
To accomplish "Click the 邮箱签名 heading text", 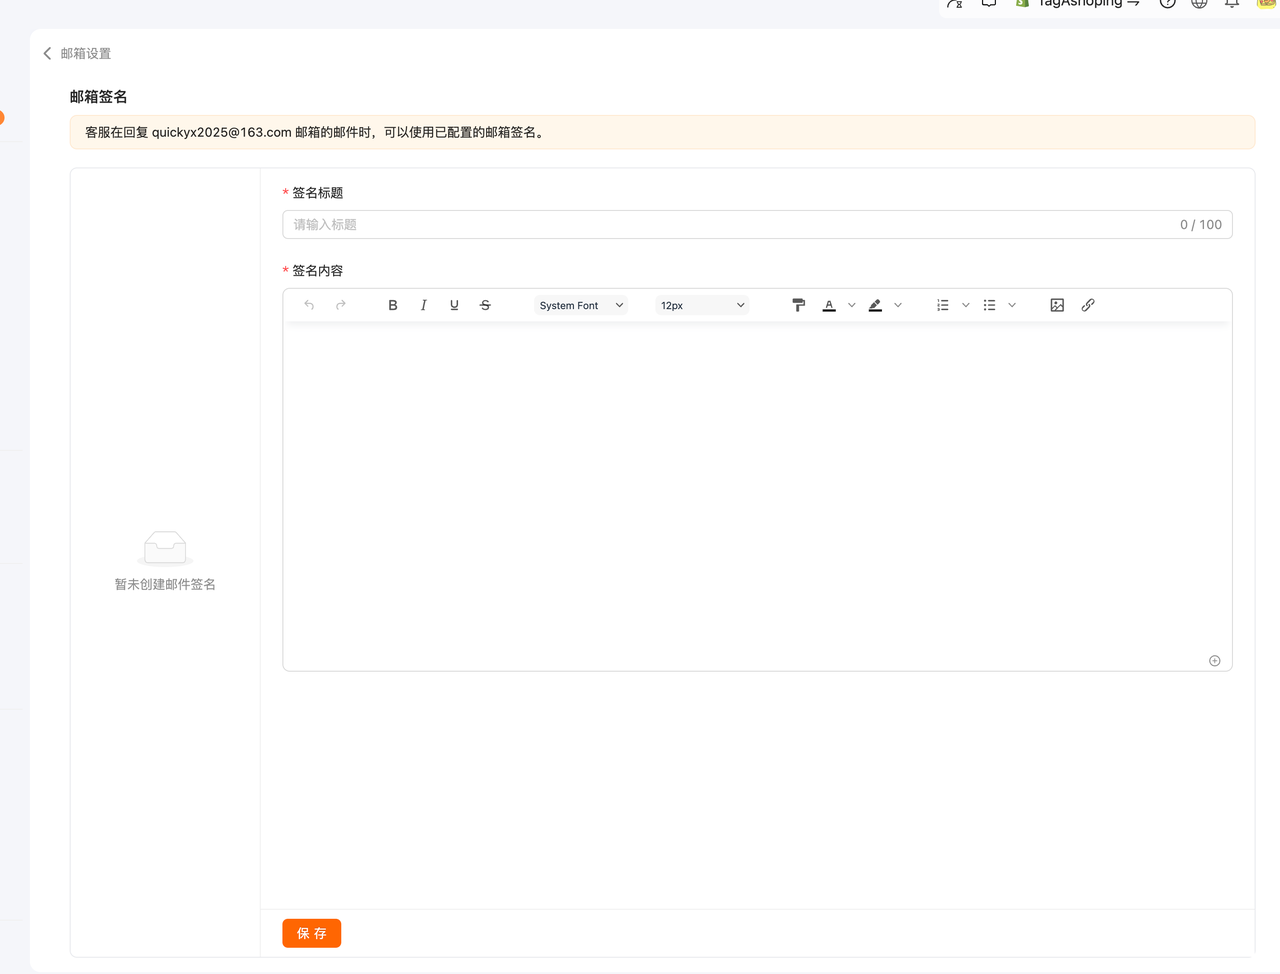I will [x=99, y=96].
